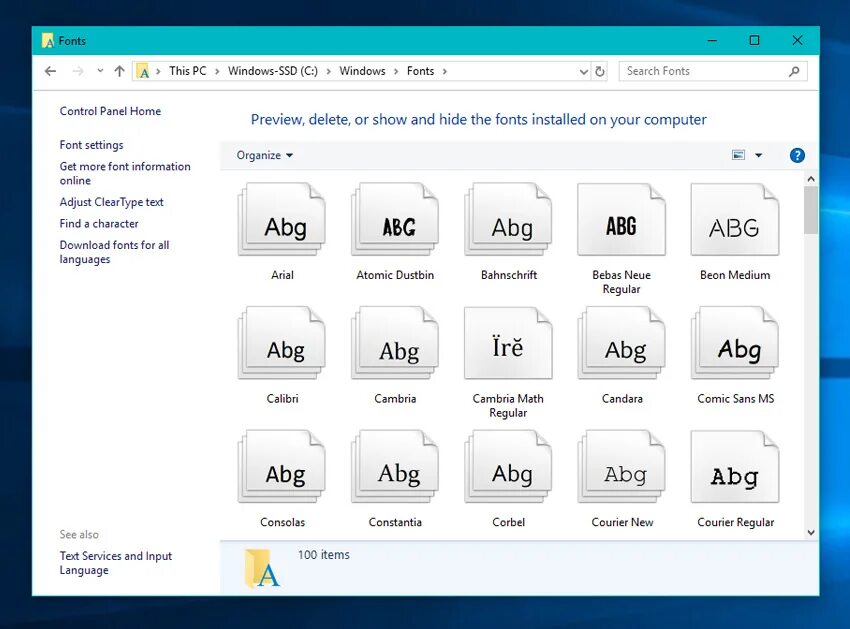Open help with the blue question mark
Viewport: 850px width, 629px height.
(x=797, y=156)
